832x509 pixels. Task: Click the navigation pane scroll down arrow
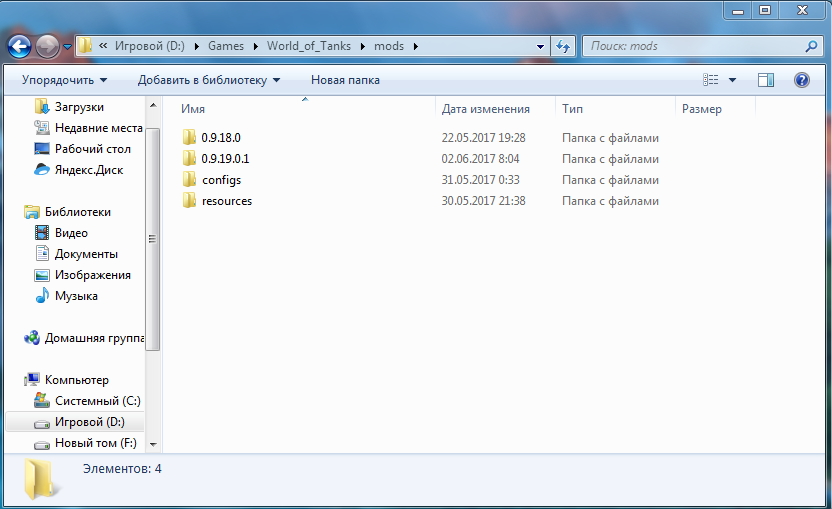[x=153, y=444]
